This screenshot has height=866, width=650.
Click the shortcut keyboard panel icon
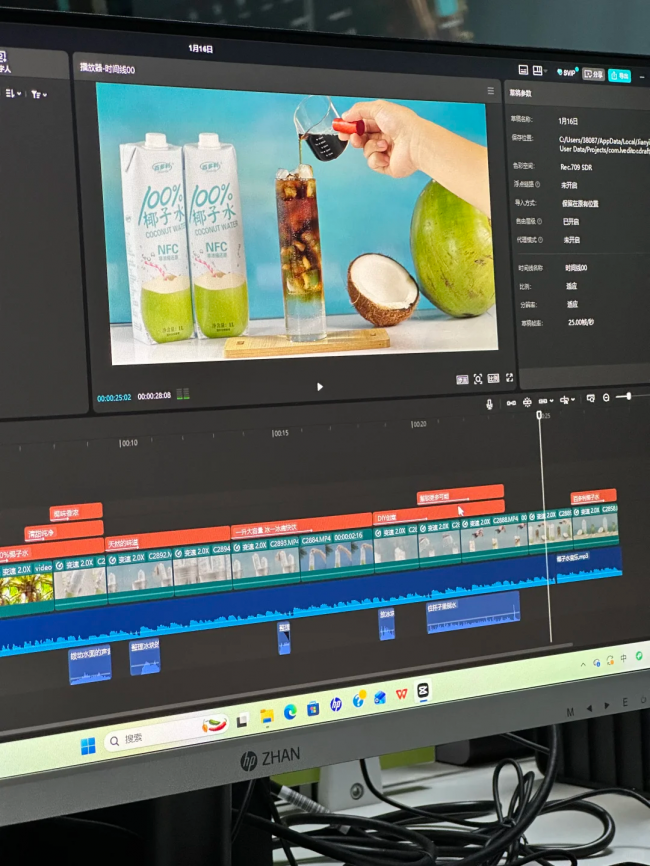(523, 70)
